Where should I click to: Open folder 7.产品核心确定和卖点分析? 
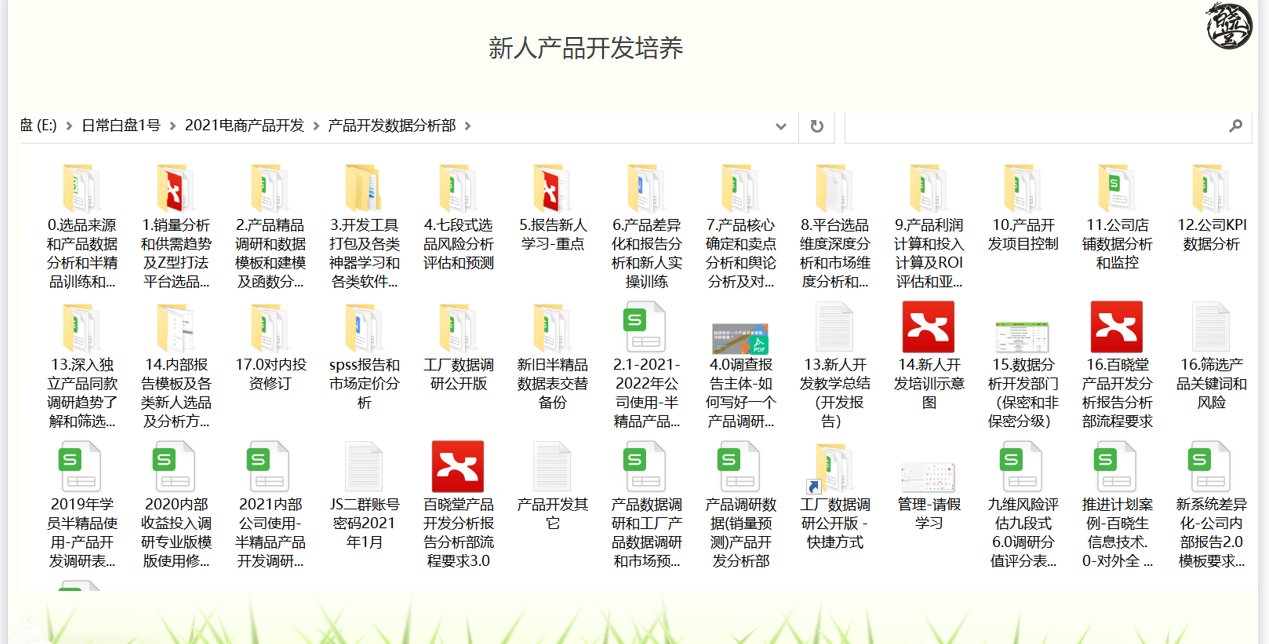tap(740, 227)
